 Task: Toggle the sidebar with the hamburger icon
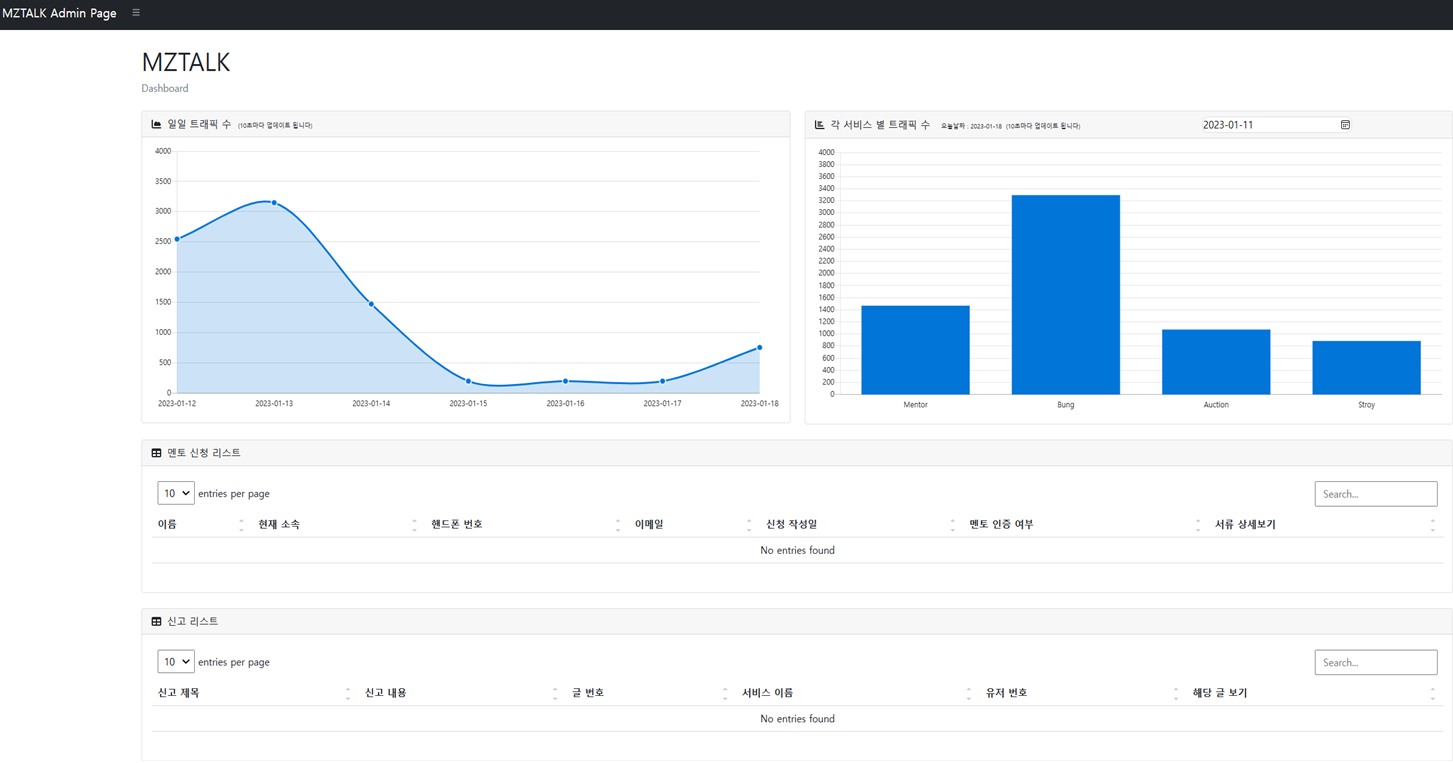coord(136,13)
